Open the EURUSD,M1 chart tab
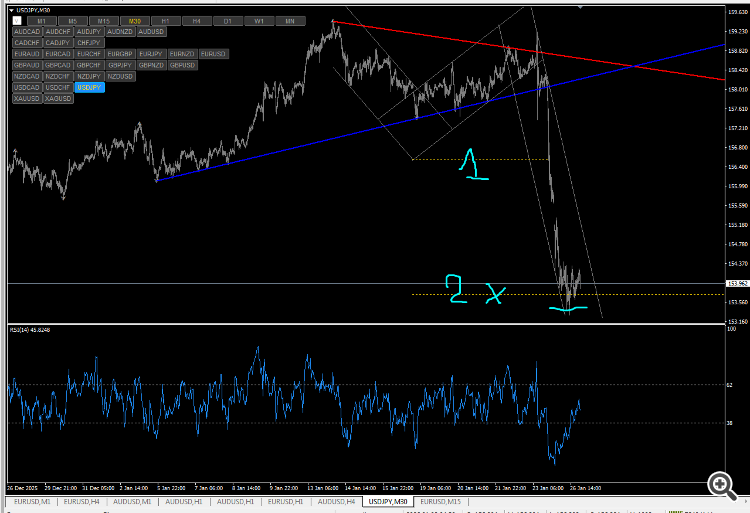 click(32, 502)
